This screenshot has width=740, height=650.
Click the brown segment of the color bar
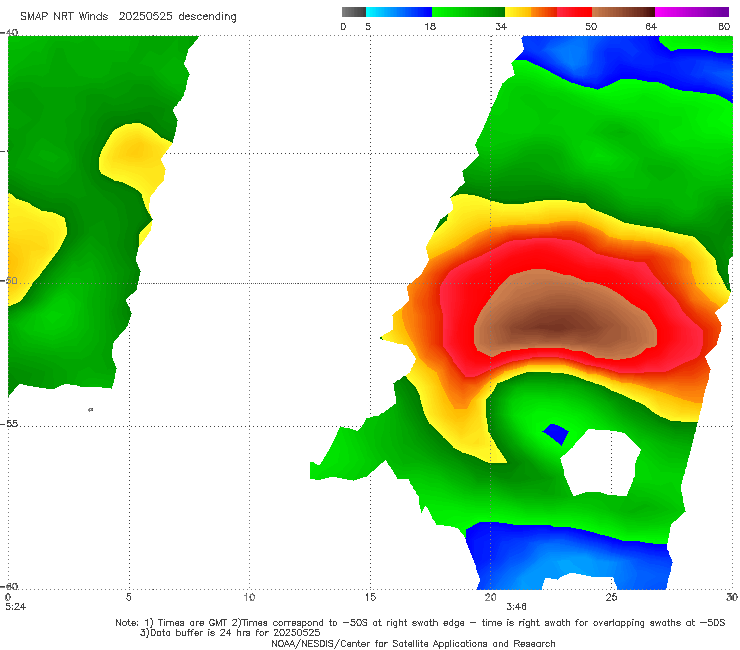pyautogui.click(x=623, y=12)
